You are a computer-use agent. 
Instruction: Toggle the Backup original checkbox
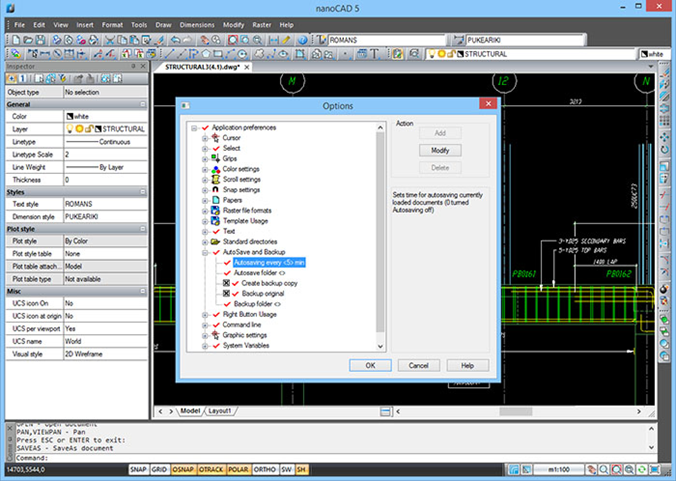(226, 294)
